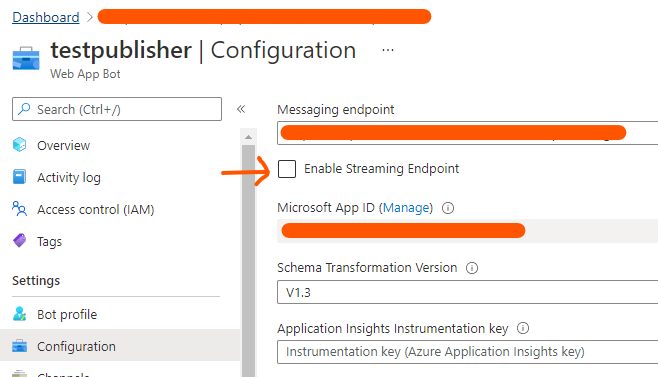Click the Bot profile person icon
658x377 pixels.
tap(19, 314)
